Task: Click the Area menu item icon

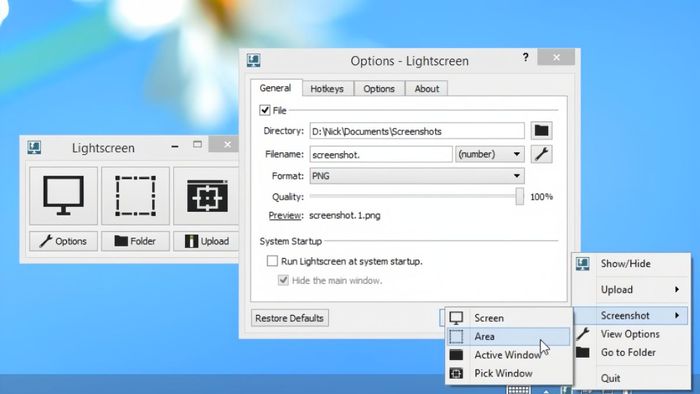Action: tap(456, 336)
